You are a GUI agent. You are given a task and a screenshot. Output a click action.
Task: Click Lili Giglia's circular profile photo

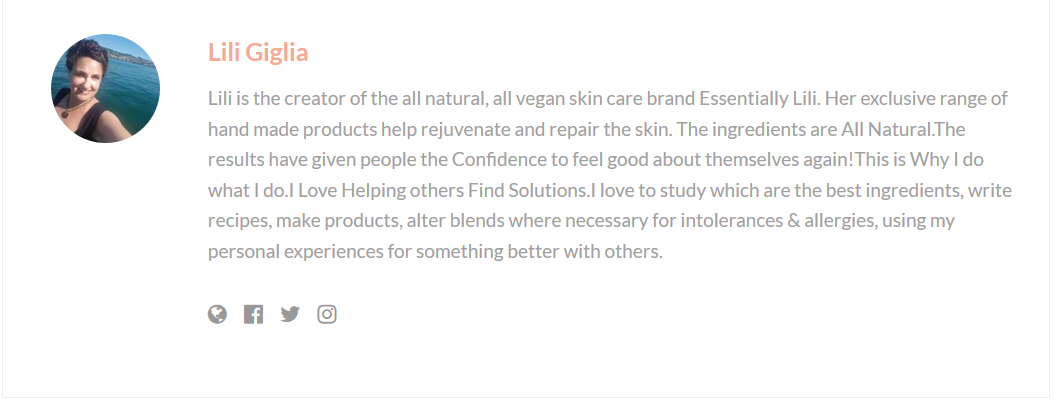[x=106, y=88]
